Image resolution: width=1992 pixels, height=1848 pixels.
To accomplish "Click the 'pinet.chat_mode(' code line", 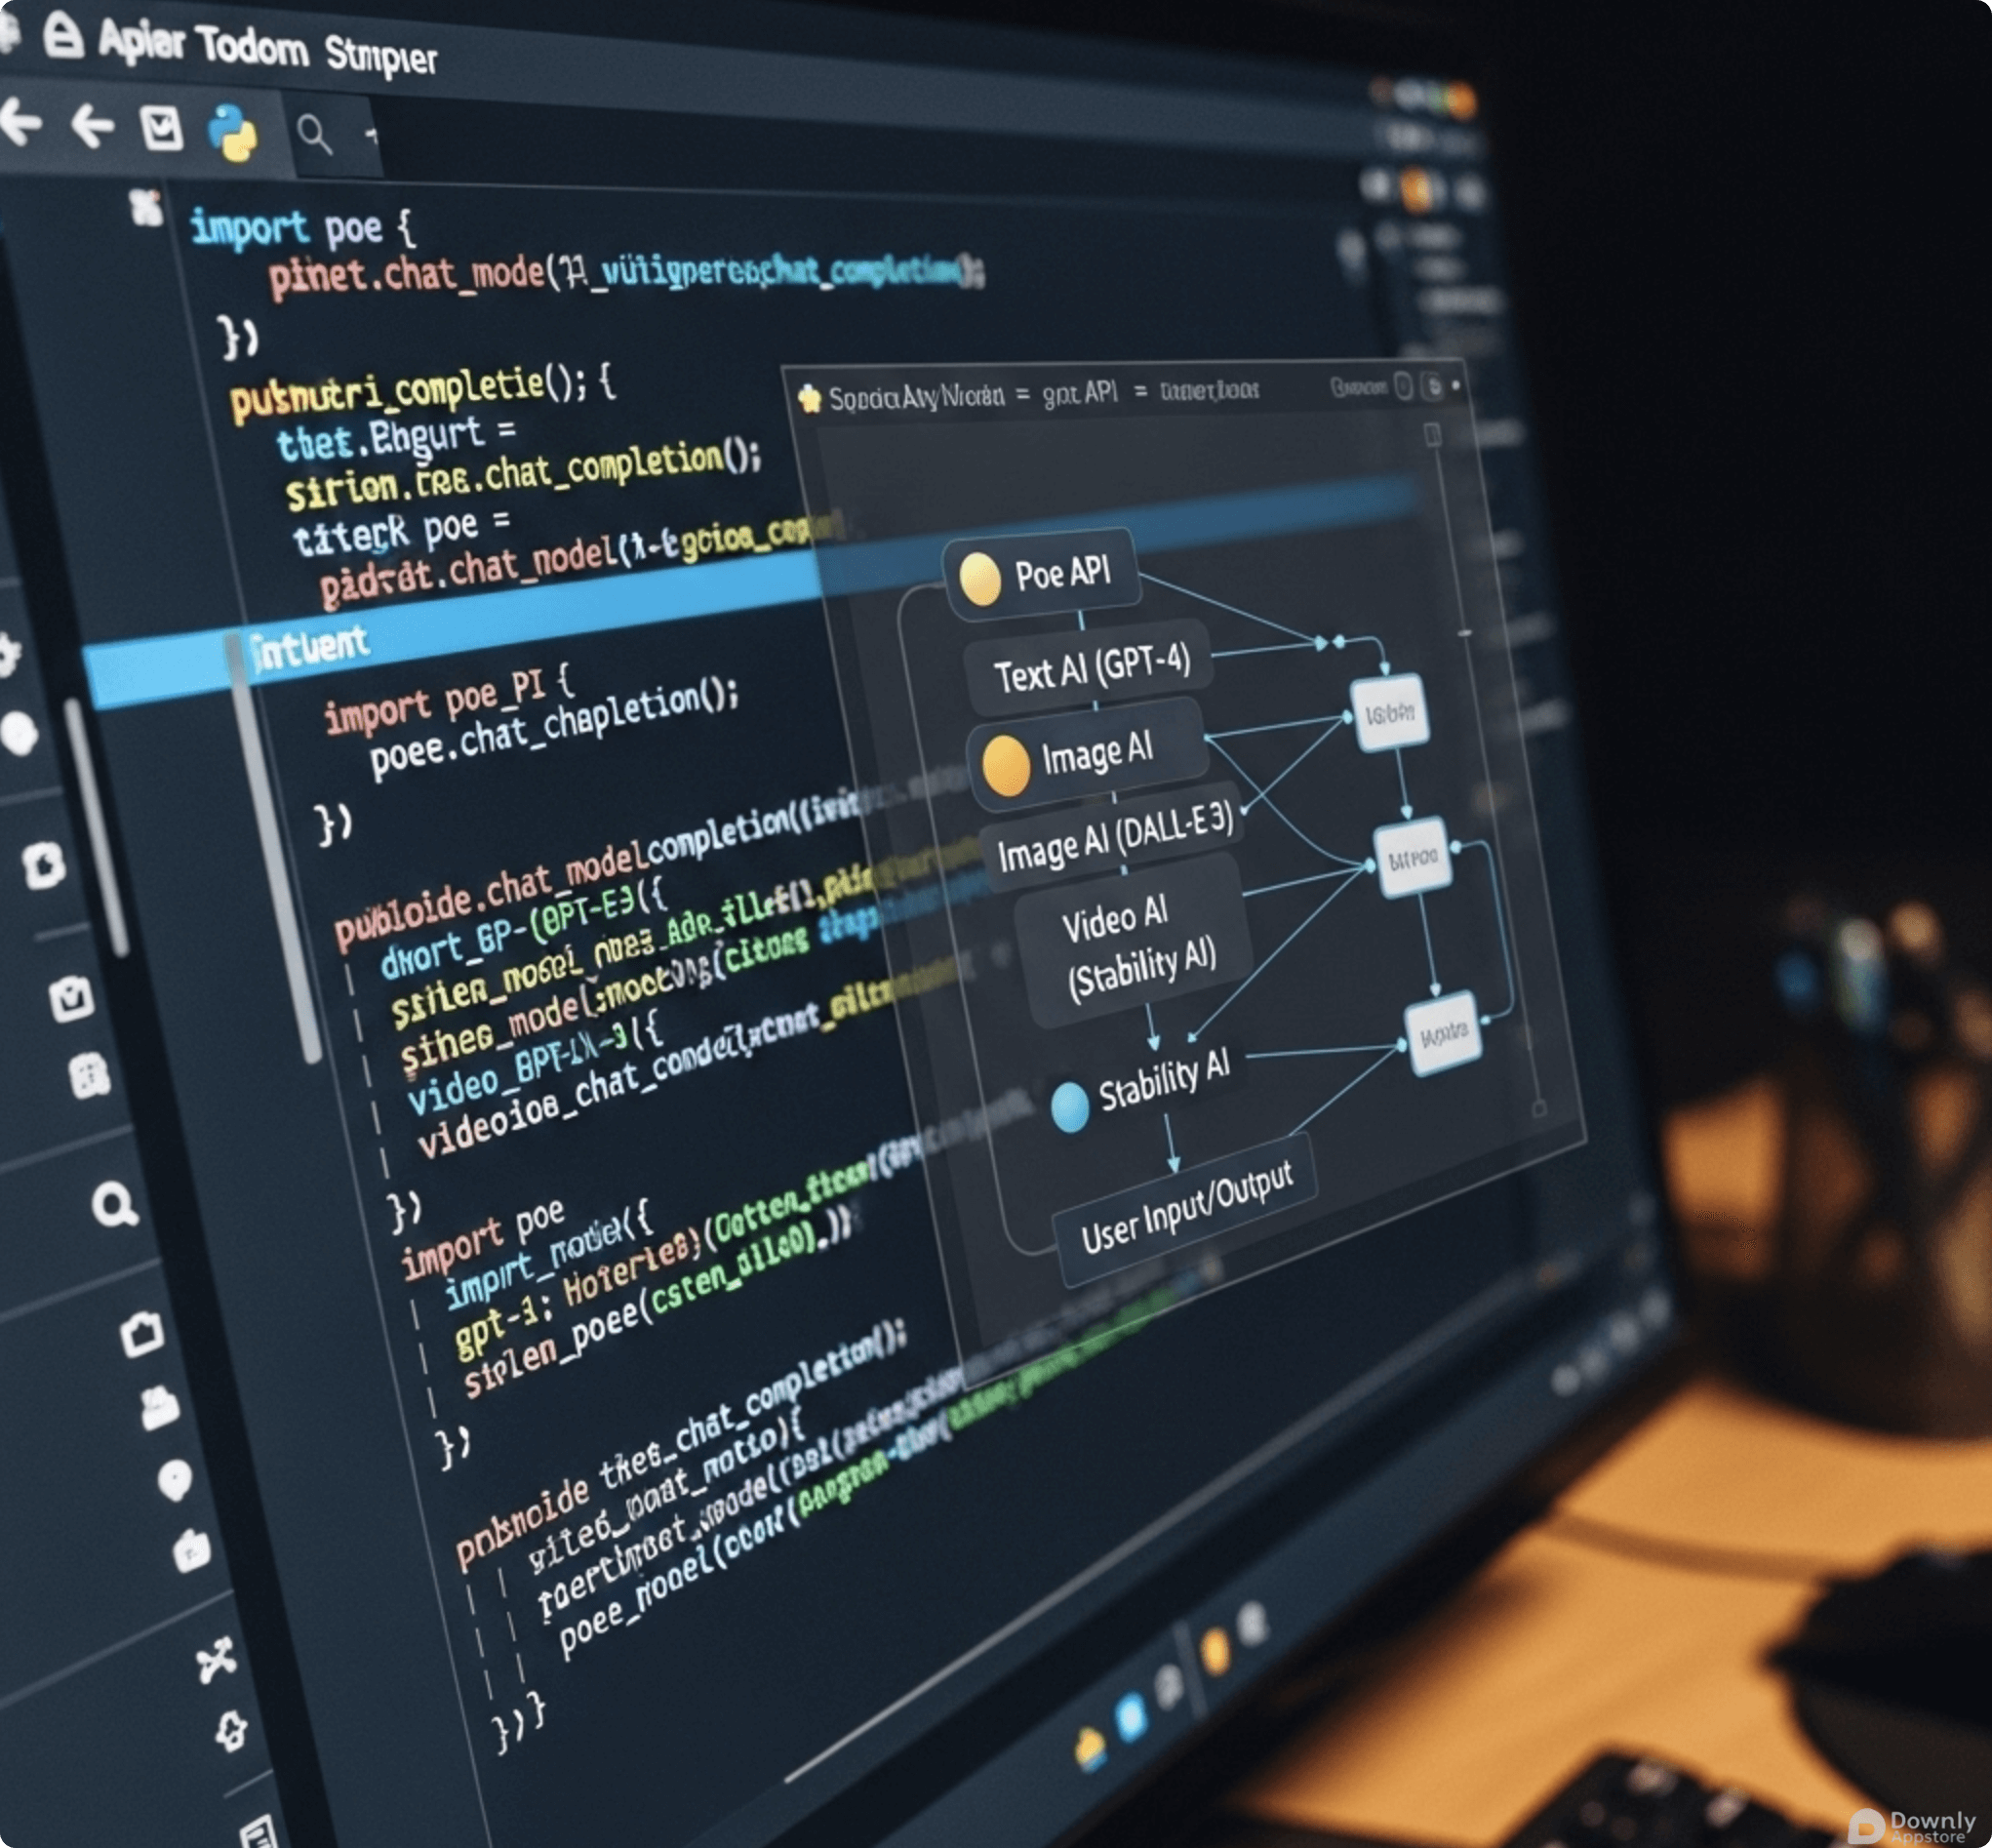I will click(x=626, y=274).
